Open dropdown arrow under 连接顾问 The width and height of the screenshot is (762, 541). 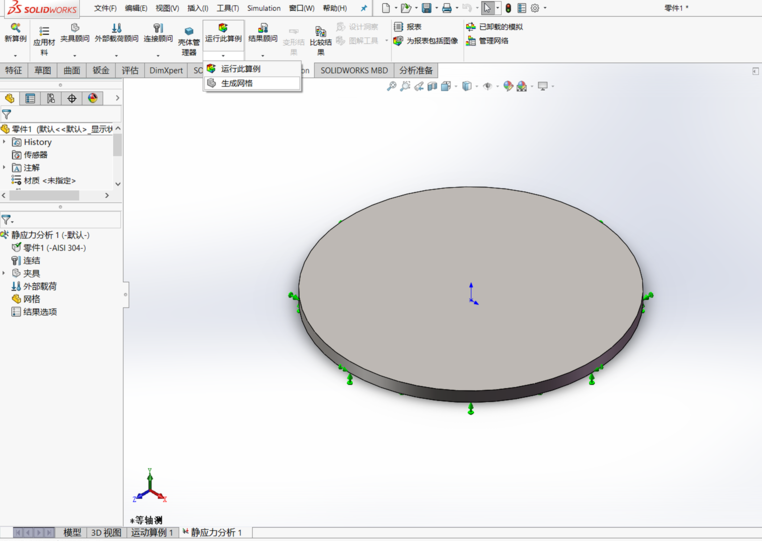click(158, 55)
